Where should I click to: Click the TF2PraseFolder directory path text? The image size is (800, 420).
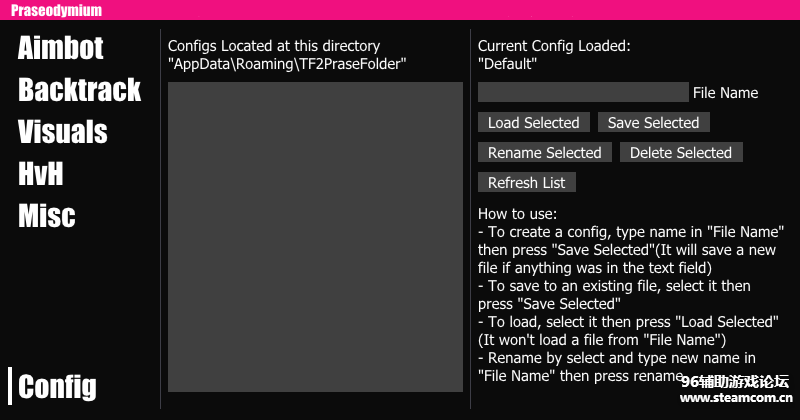287,64
